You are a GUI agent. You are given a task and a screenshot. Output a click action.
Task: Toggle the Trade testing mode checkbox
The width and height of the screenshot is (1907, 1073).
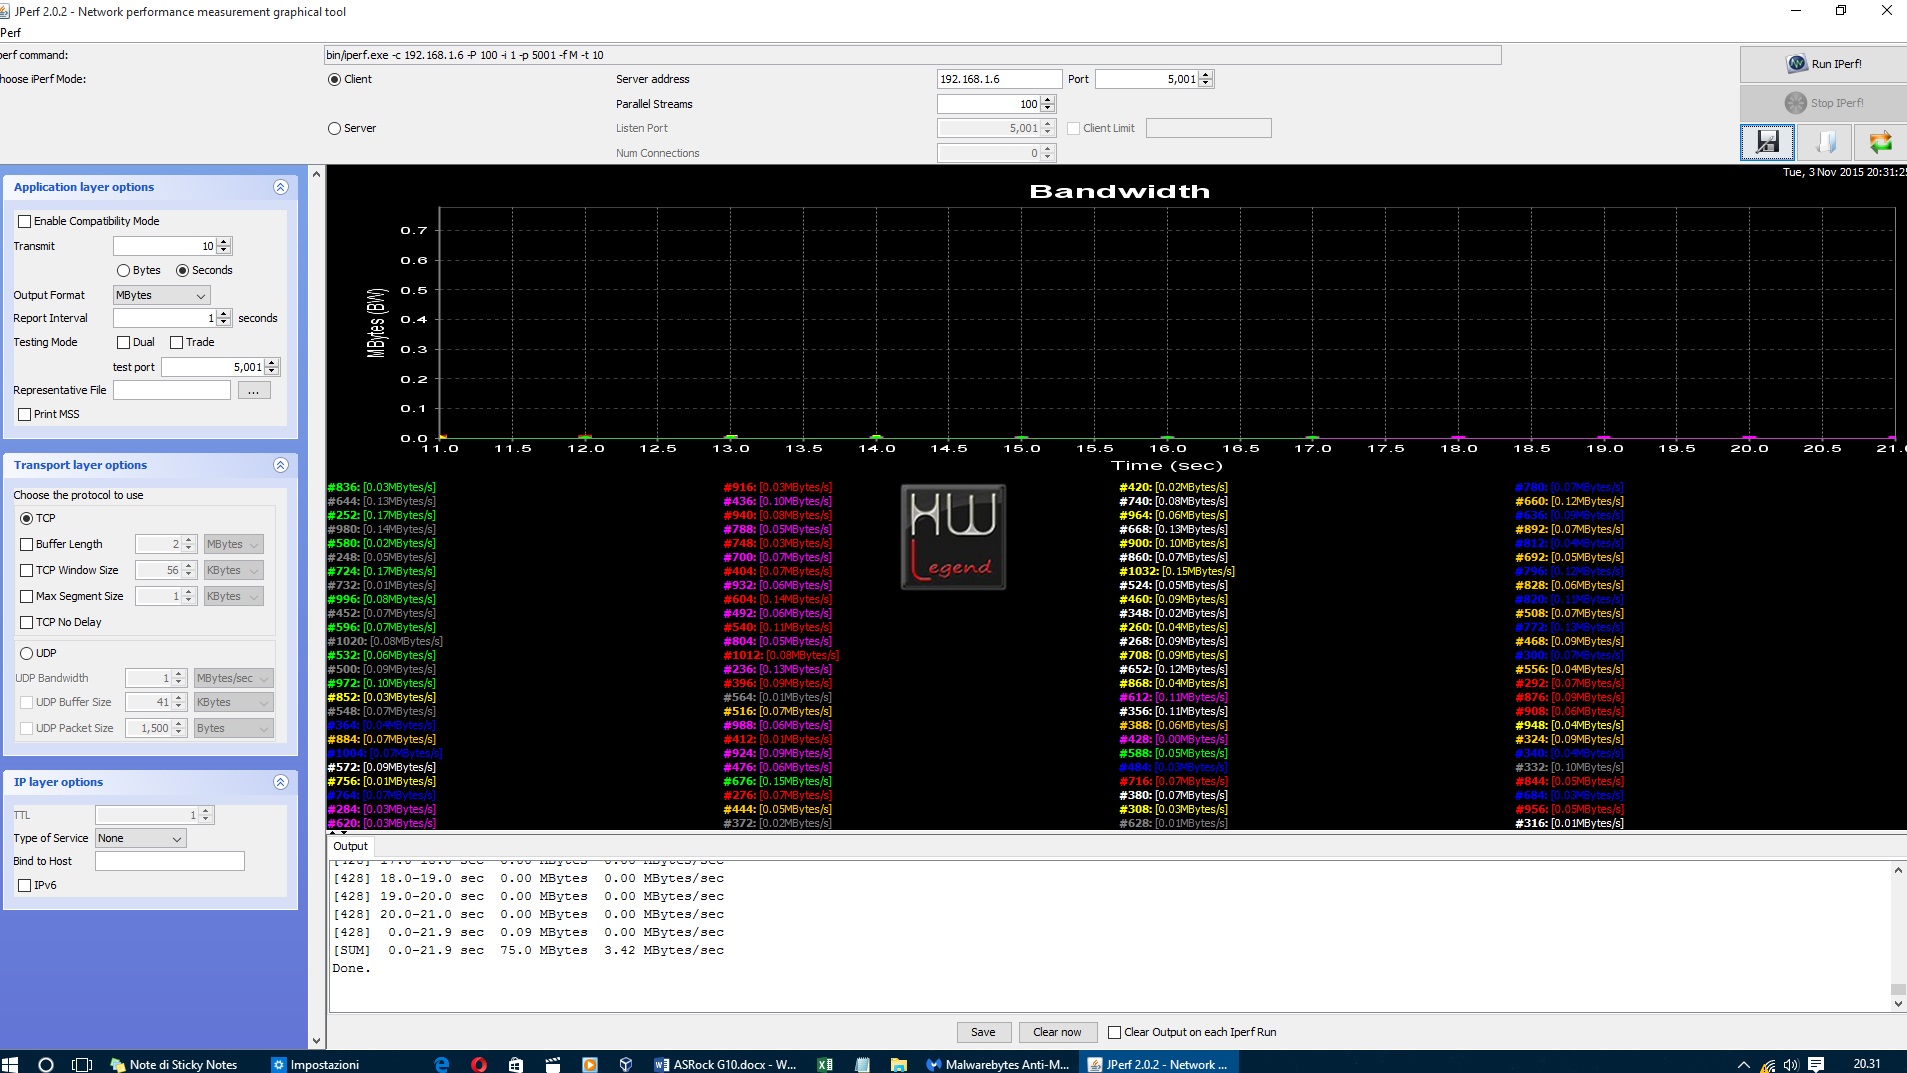(x=177, y=342)
